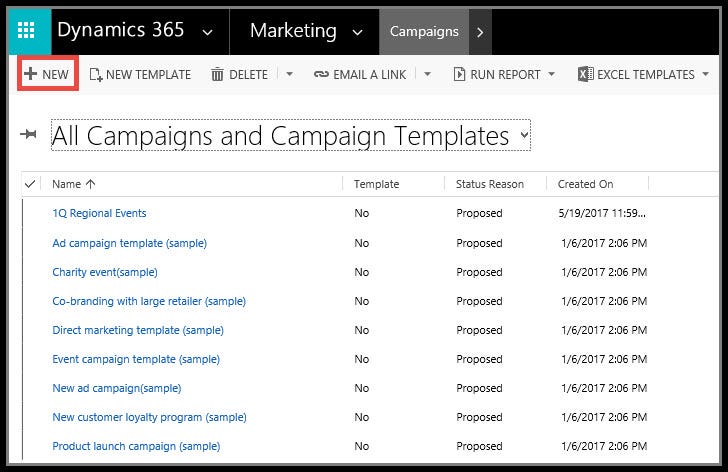Expand the chevron next to Campaigns tab
This screenshot has width=728, height=472.
tap(481, 32)
